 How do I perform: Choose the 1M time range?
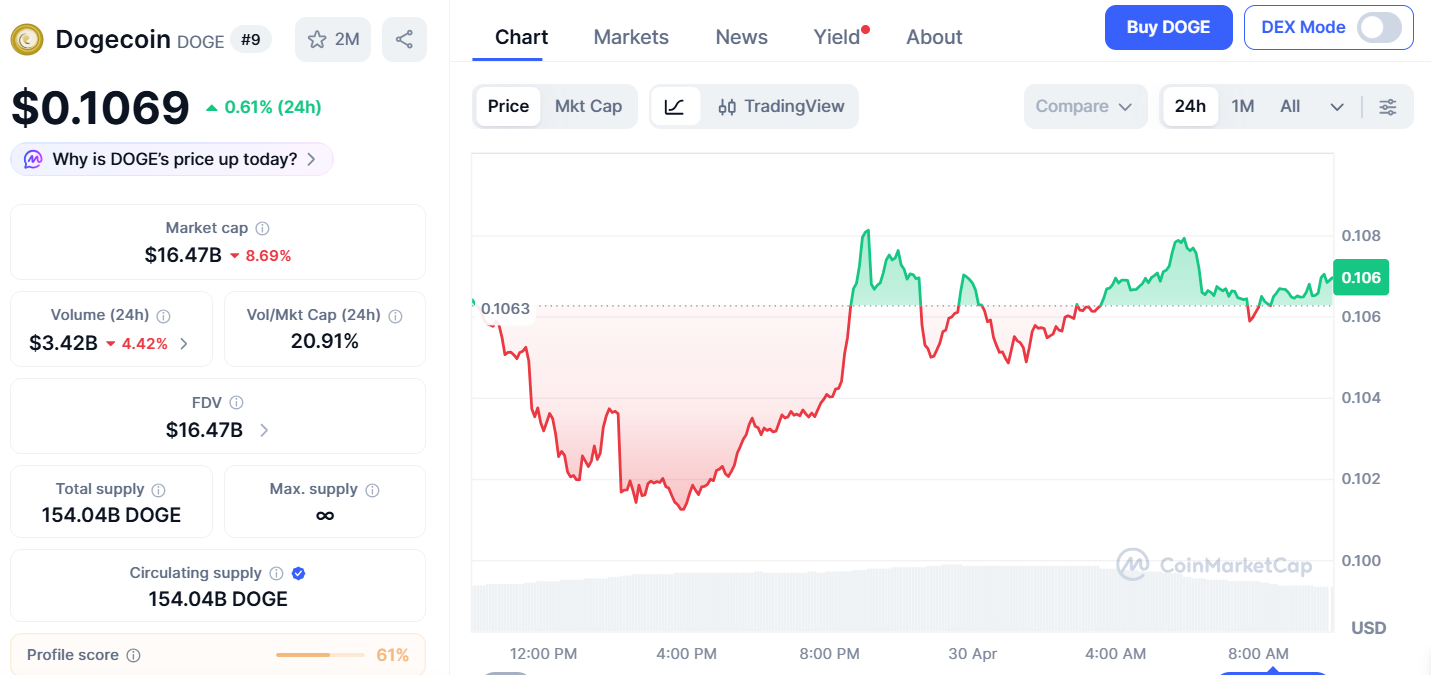pos(1243,106)
